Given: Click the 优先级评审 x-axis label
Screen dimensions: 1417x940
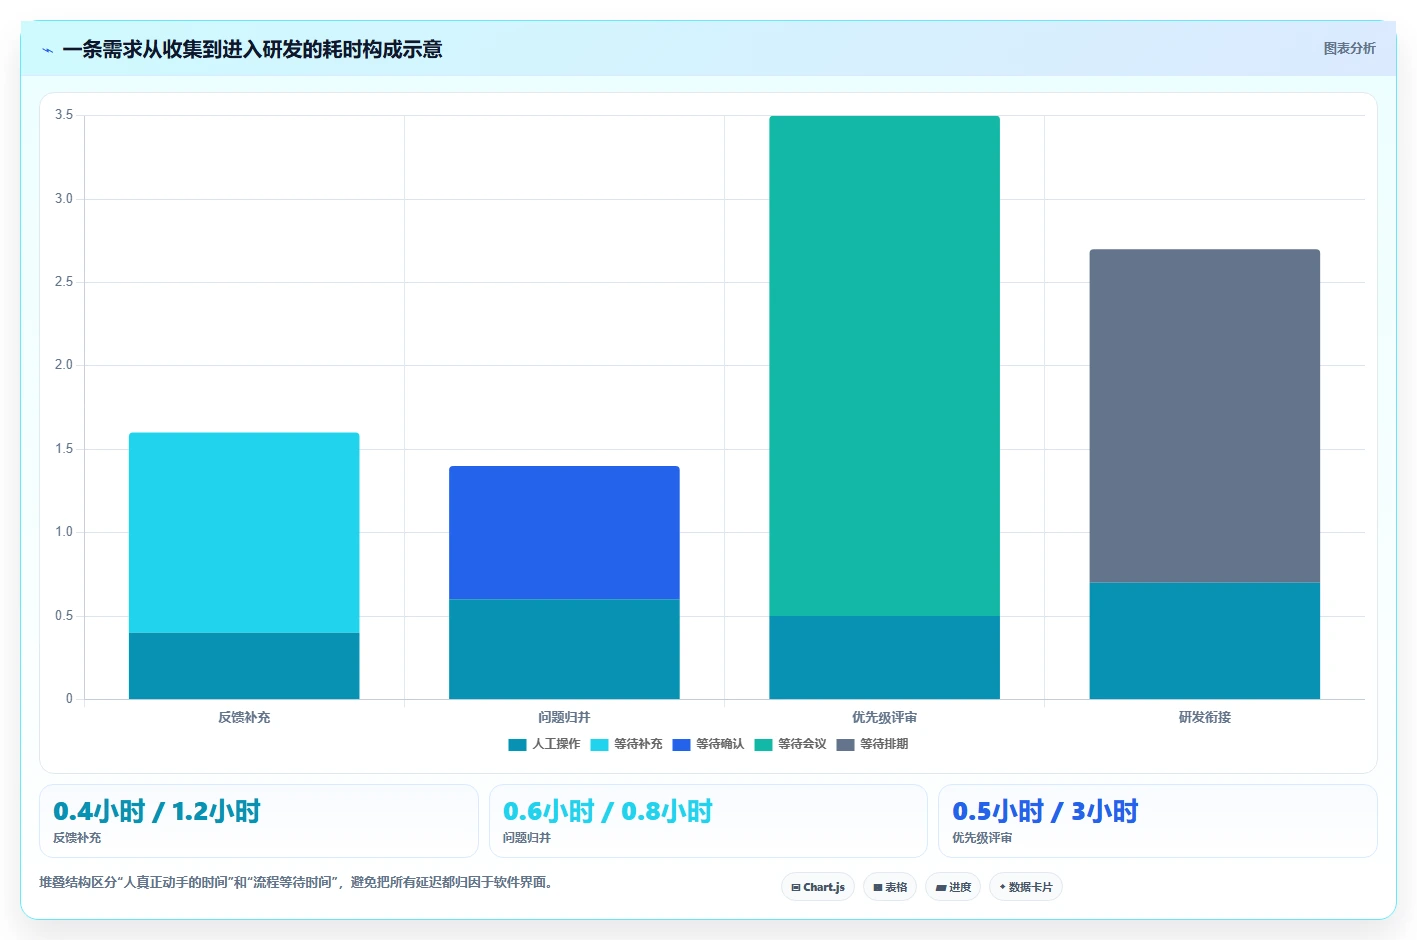Looking at the screenshot, I should (884, 717).
